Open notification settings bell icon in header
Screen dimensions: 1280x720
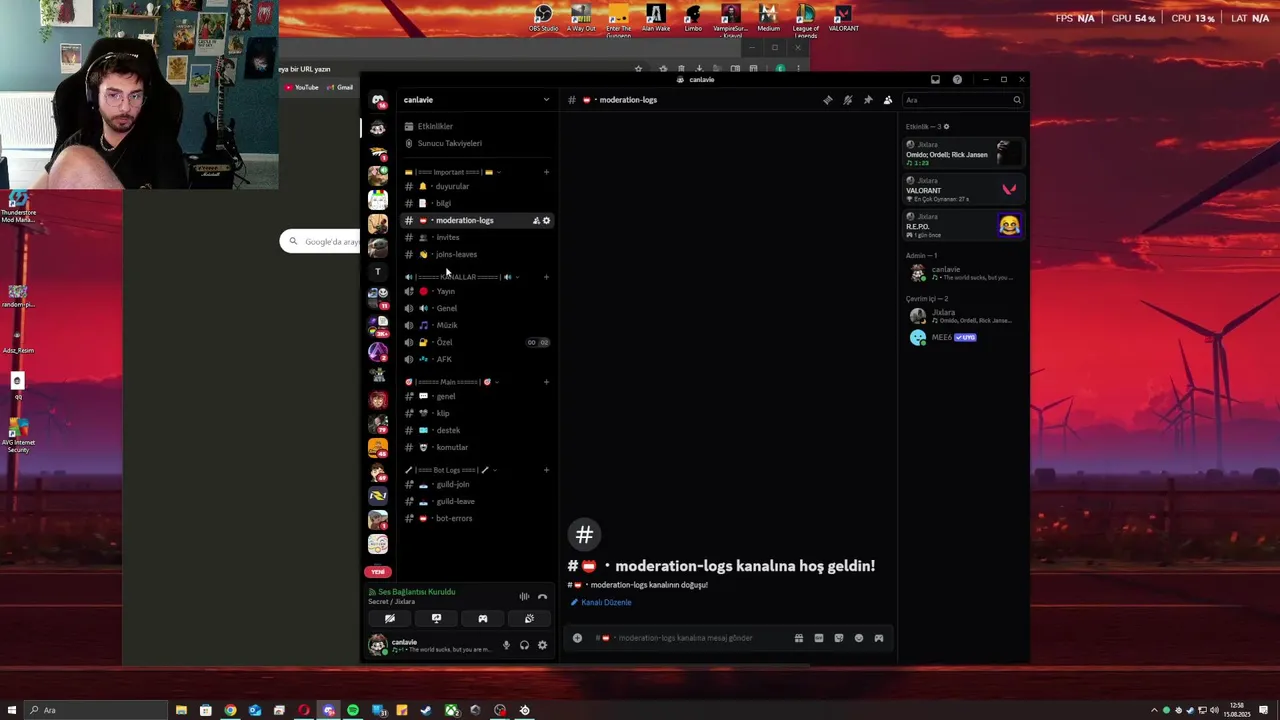click(x=847, y=100)
